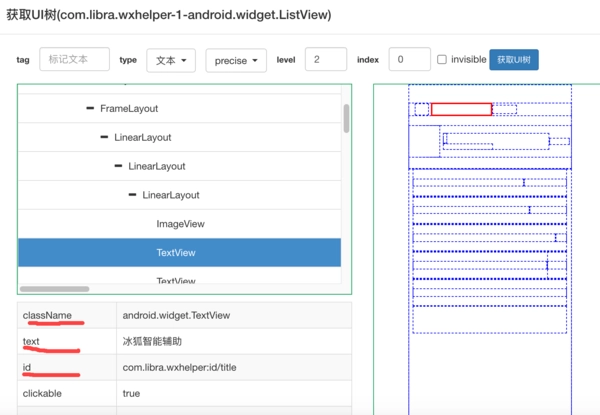
Task: Select the ImageView tree node
Action: [x=180, y=224]
